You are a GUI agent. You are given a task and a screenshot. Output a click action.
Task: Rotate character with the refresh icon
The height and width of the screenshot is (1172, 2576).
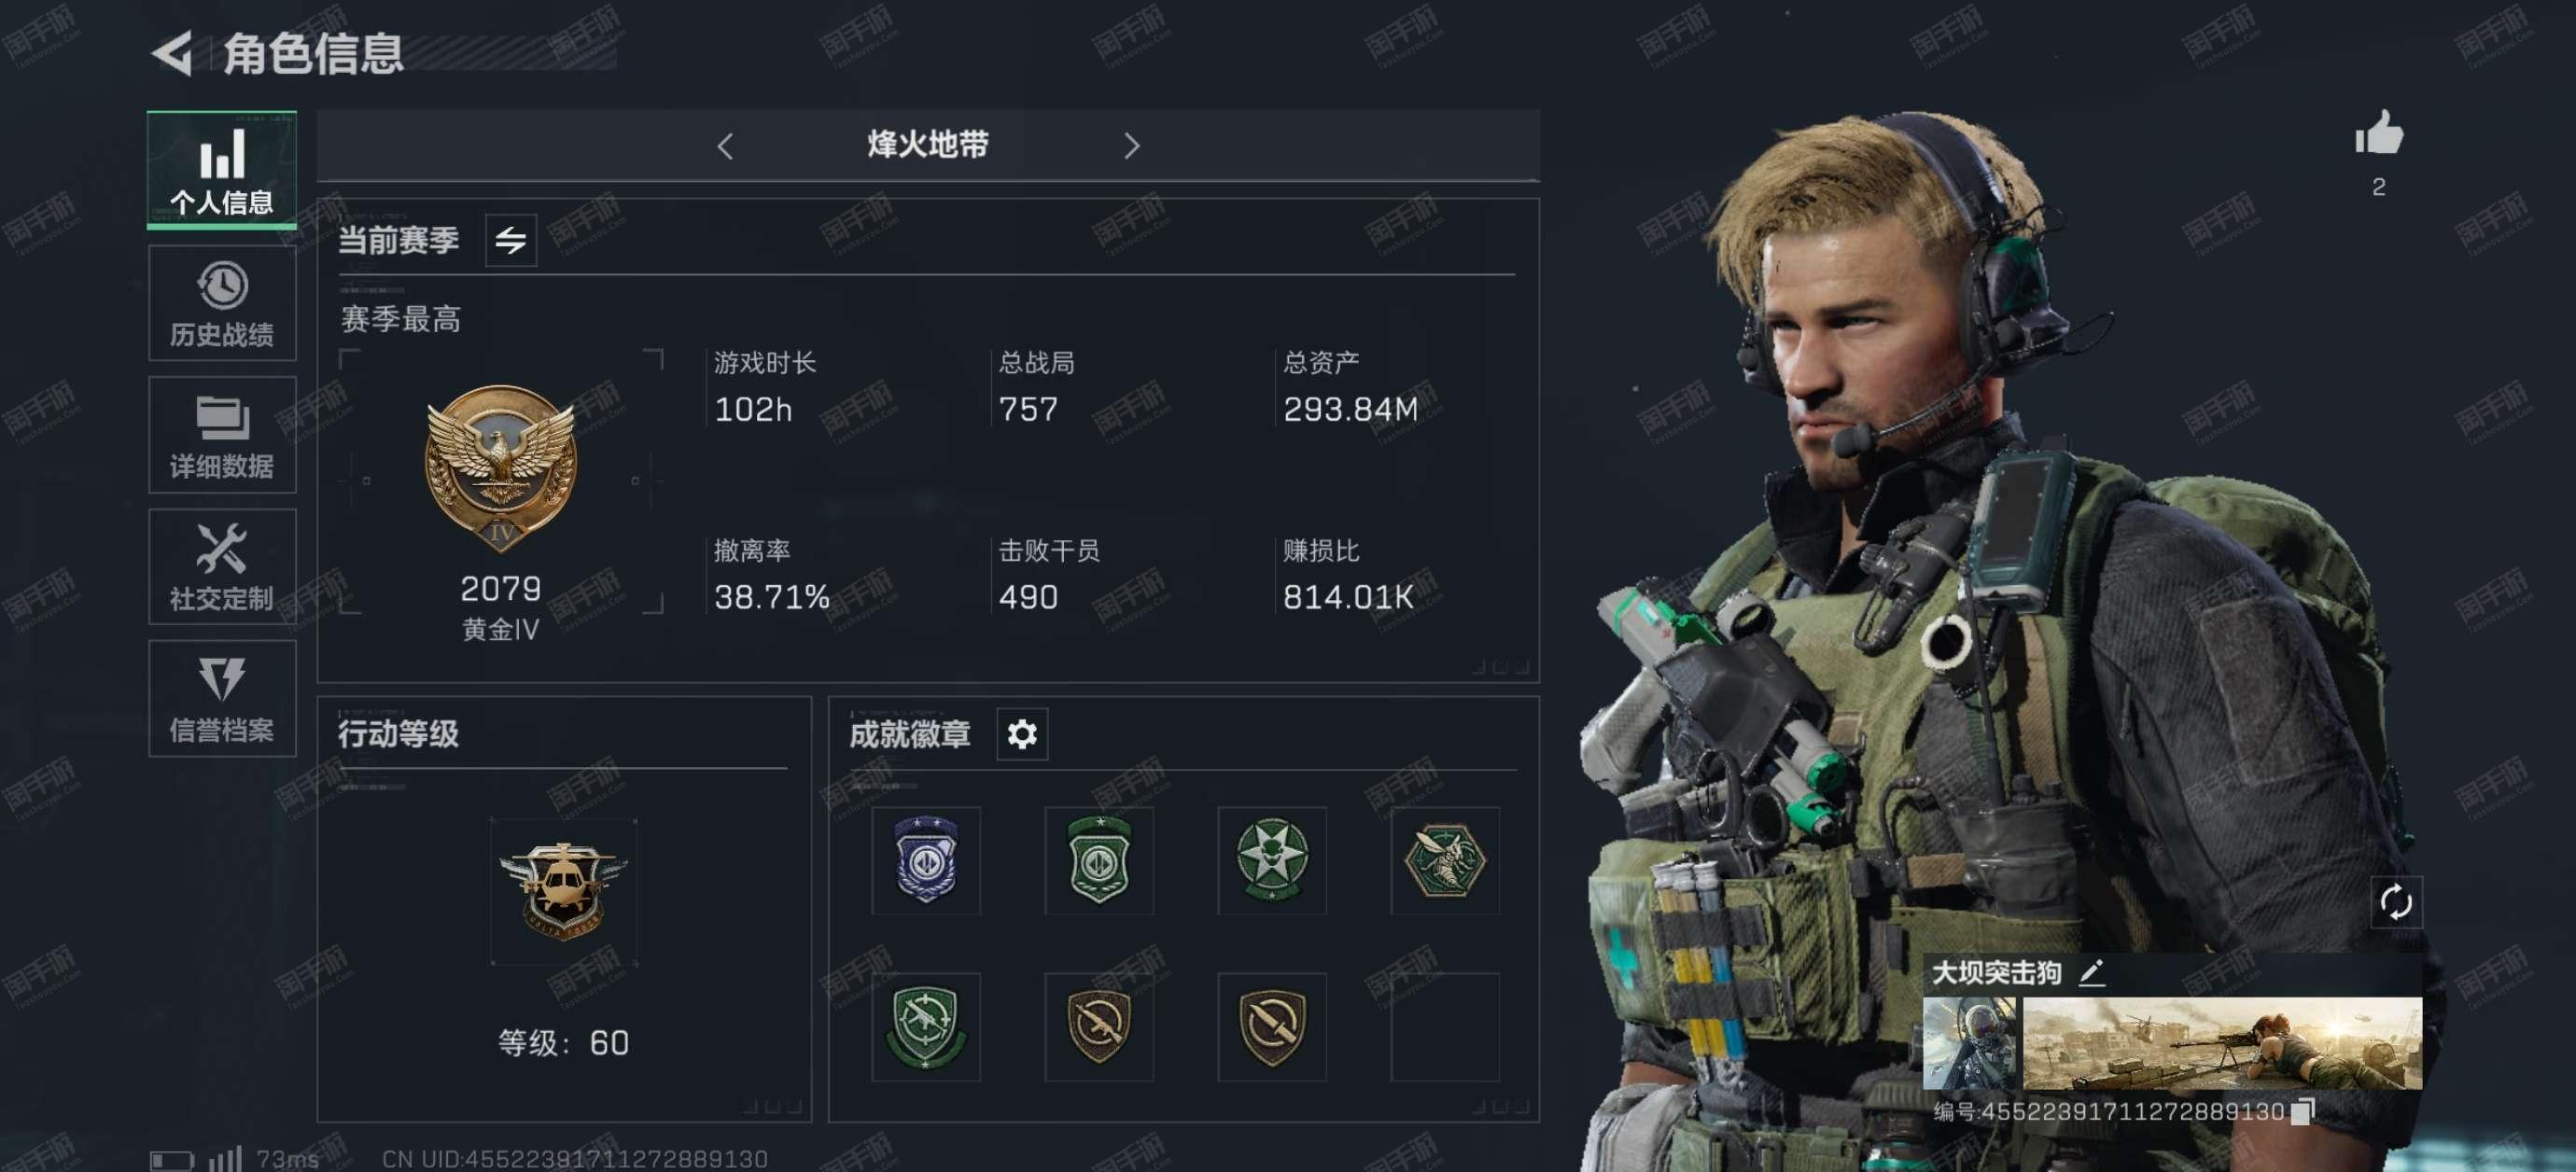pyautogui.click(x=2396, y=903)
